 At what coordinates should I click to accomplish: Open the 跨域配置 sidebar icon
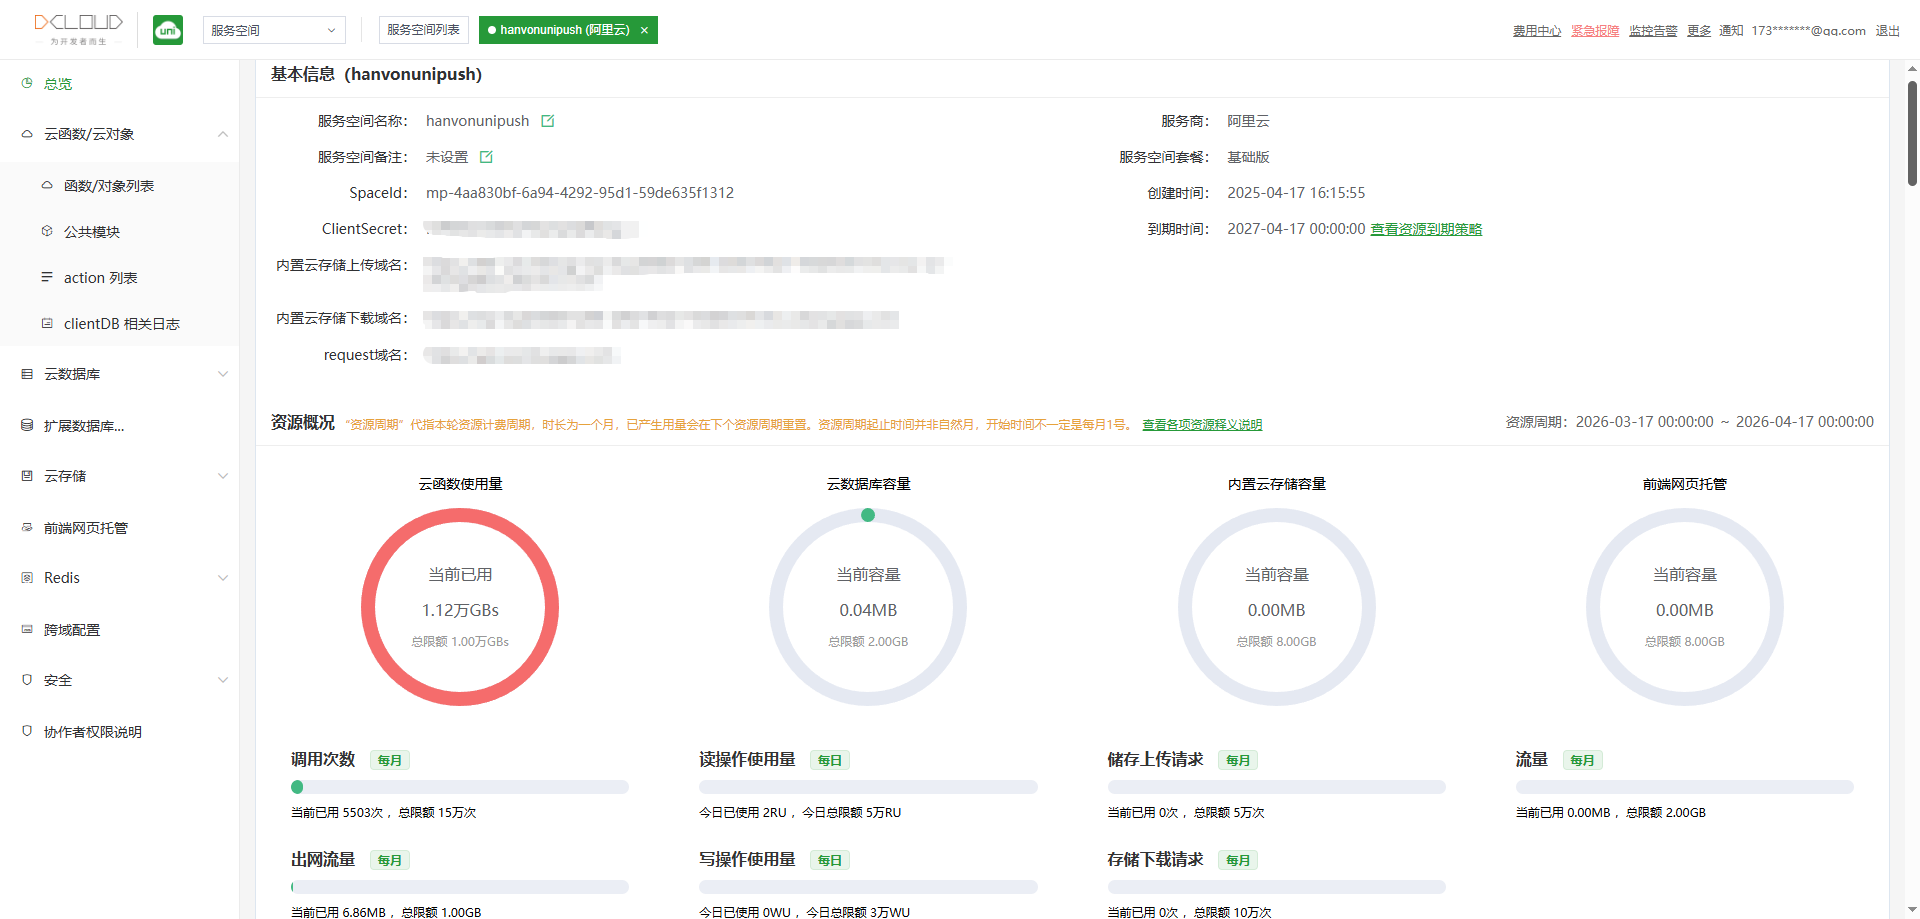point(27,629)
